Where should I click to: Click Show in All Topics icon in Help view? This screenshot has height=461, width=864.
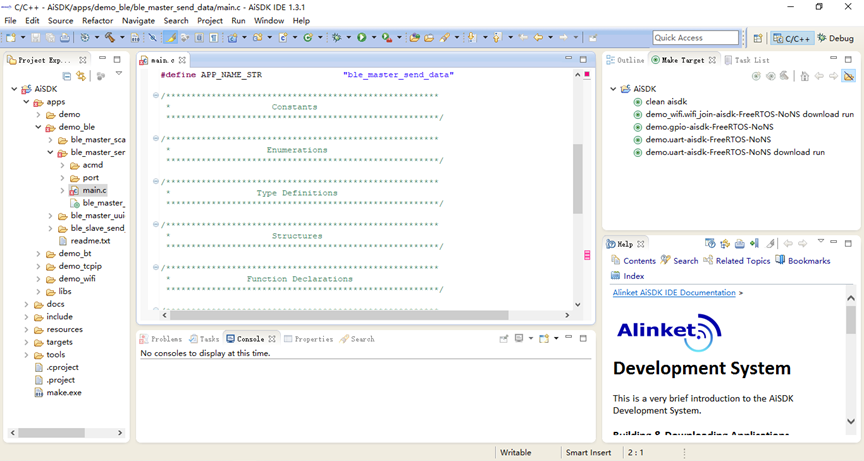click(x=725, y=243)
